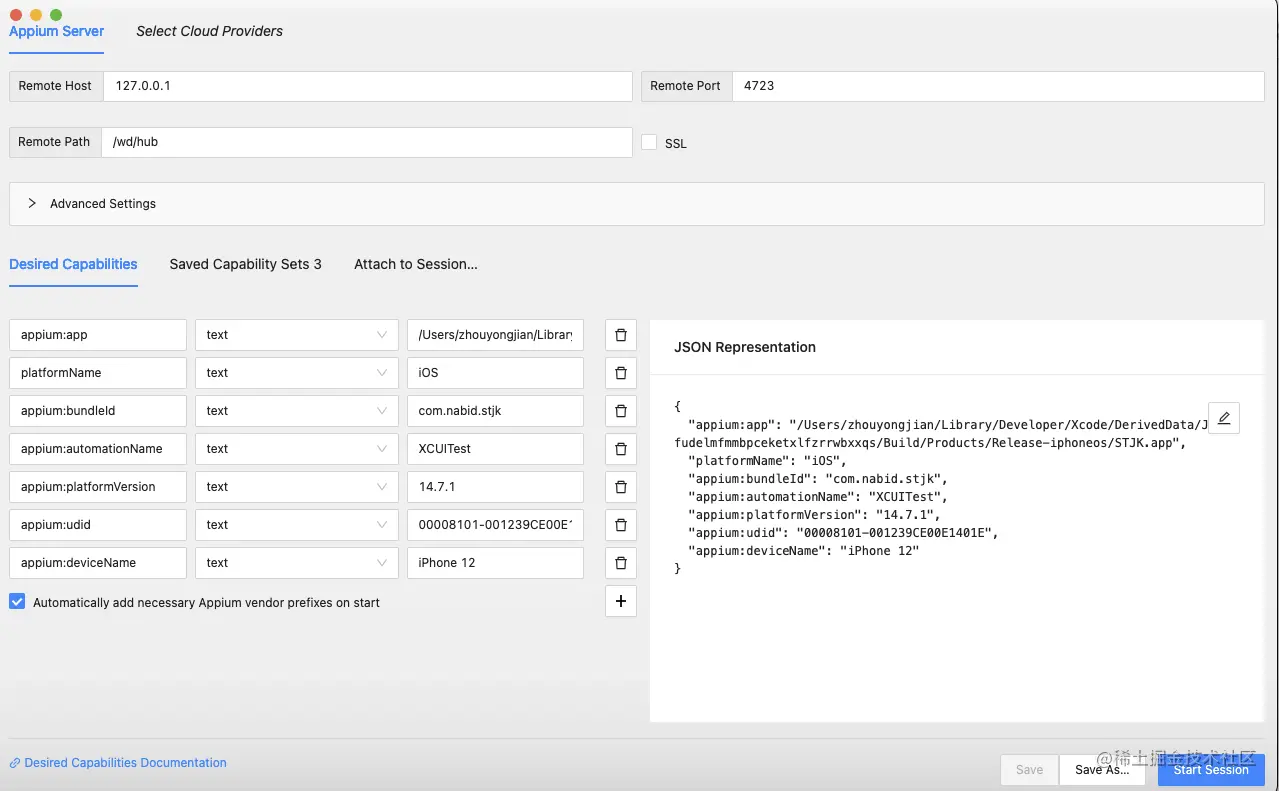Delete the appium:bundleId capability row
Image resolution: width=1279 pixels, height=791 pixels.
pos(620,411)
